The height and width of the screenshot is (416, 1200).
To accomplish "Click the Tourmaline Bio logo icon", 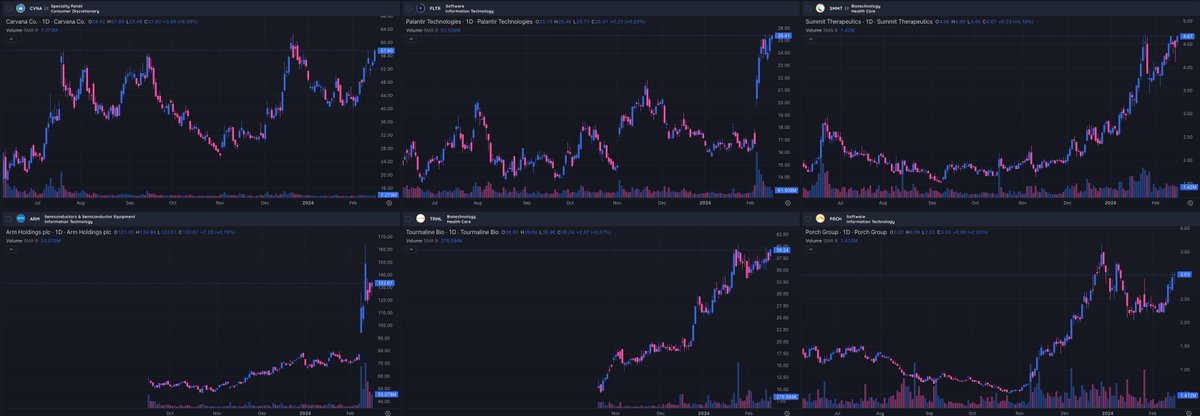I will pyautogui.click(x=420, y=218).
